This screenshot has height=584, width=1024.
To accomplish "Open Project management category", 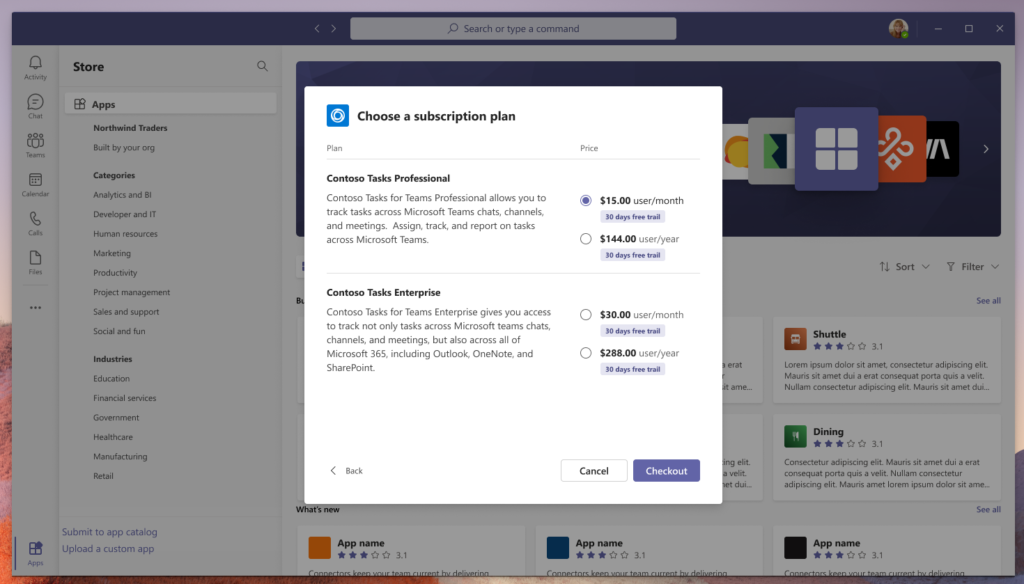I will click(131, 293).
